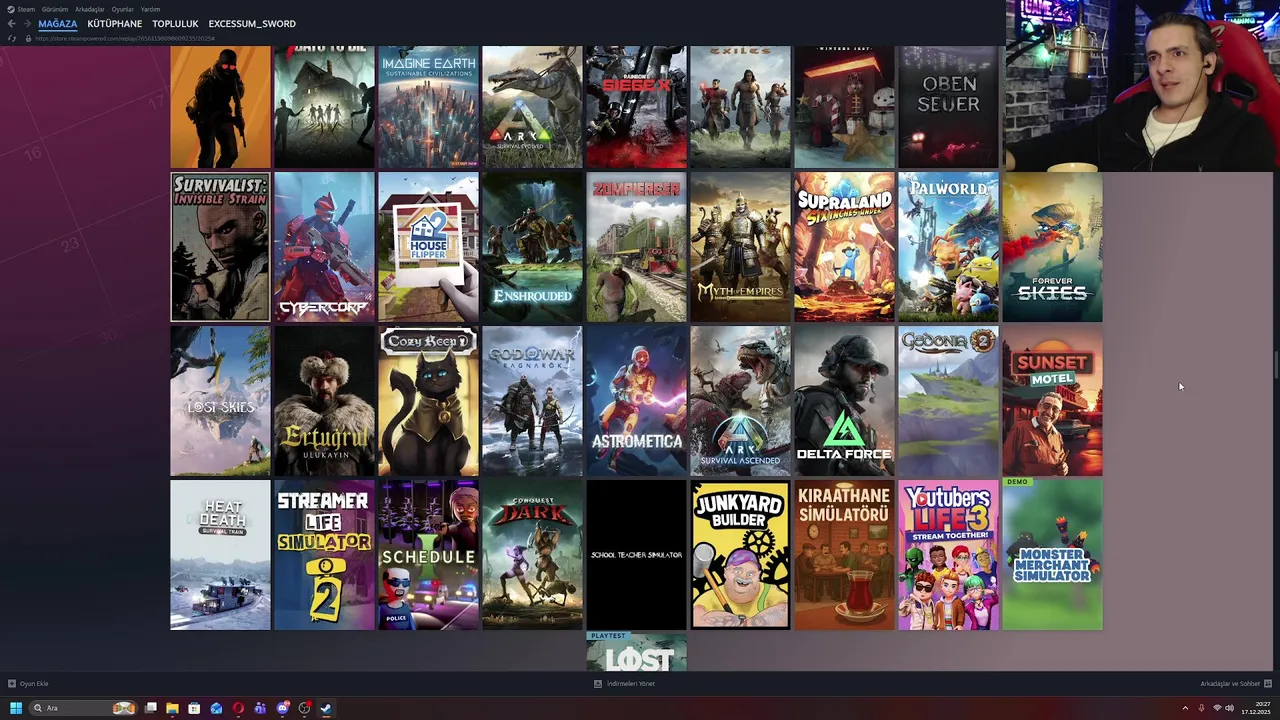Click the Oyun Ekle button label

coord(34,684)
